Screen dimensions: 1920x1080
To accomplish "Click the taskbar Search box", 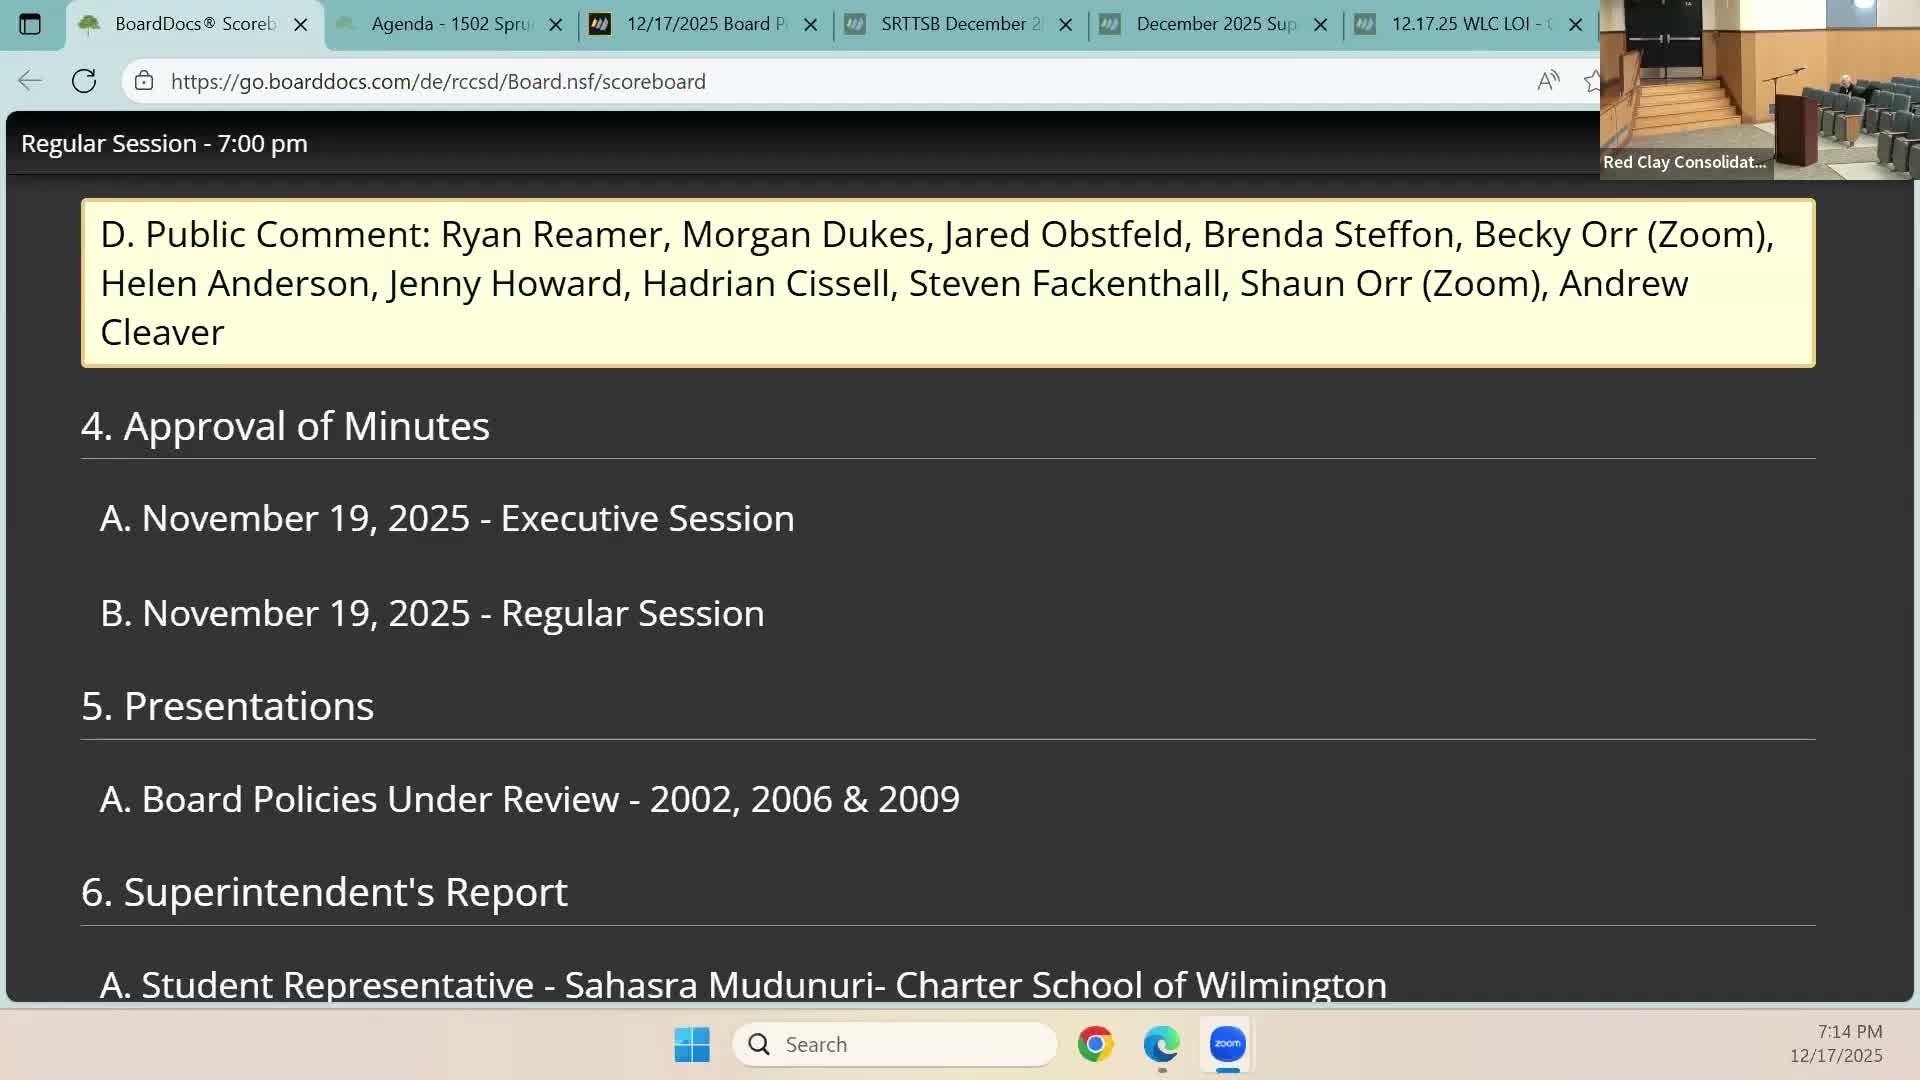I will pyautogui.click(x=895, y=1044).
